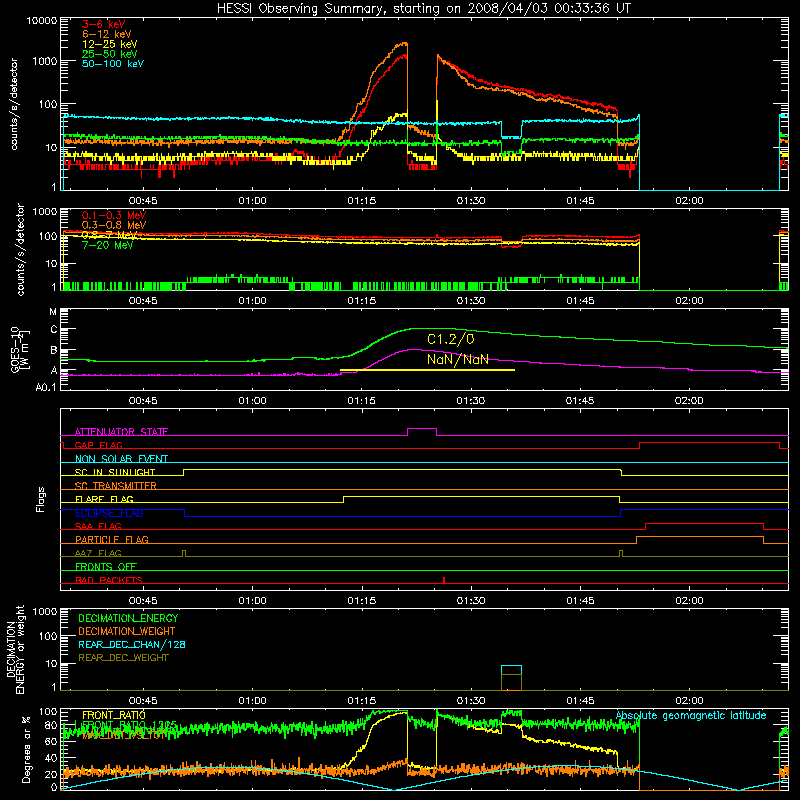Select the FLARE_FLAG label
The height and width of the screenshot is (800, 800).
click(x=104, y=499)
